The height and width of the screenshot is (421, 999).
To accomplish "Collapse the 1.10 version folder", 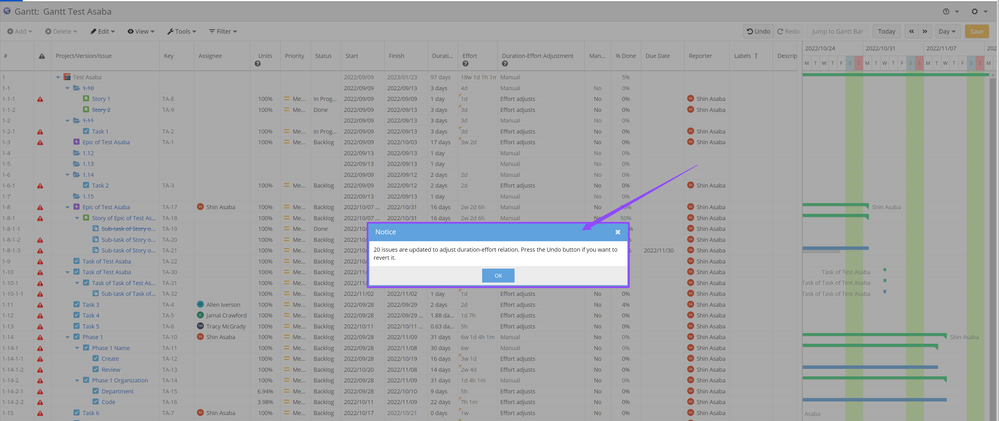I will pyautogui.click(x=68, y=88).
